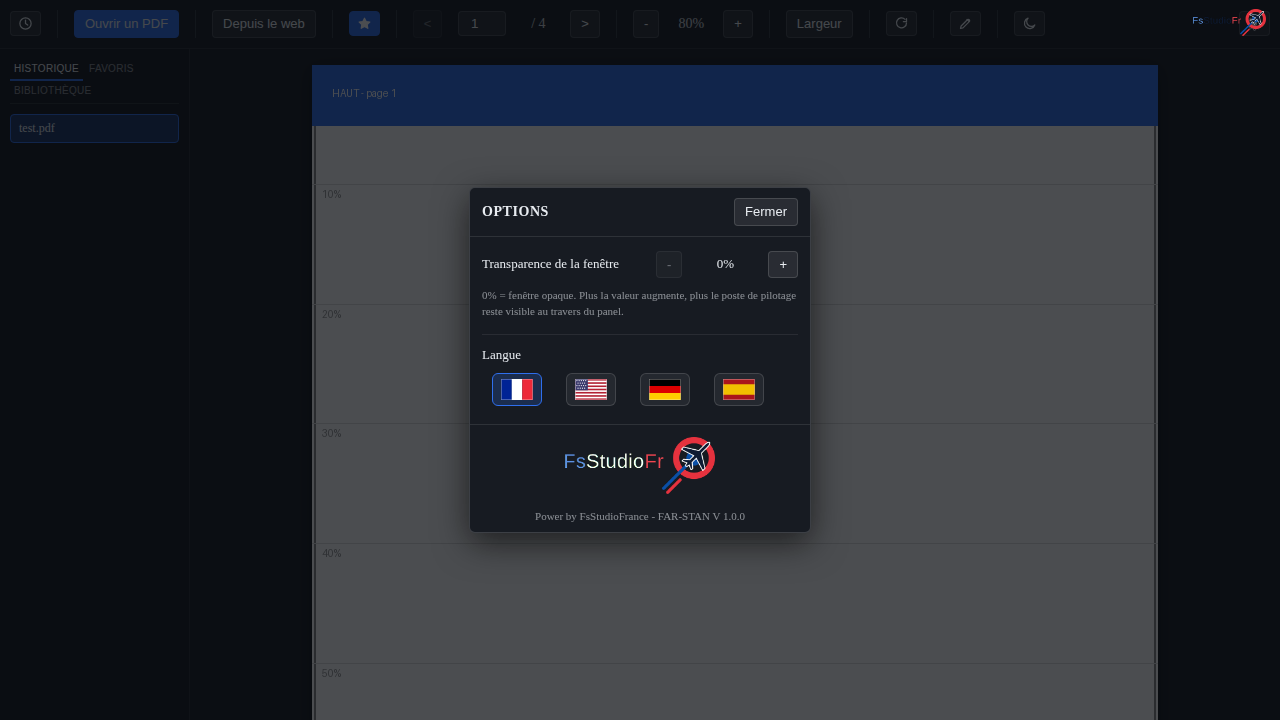
Task: Decrease window transparency with minus button
Action: 669,264
